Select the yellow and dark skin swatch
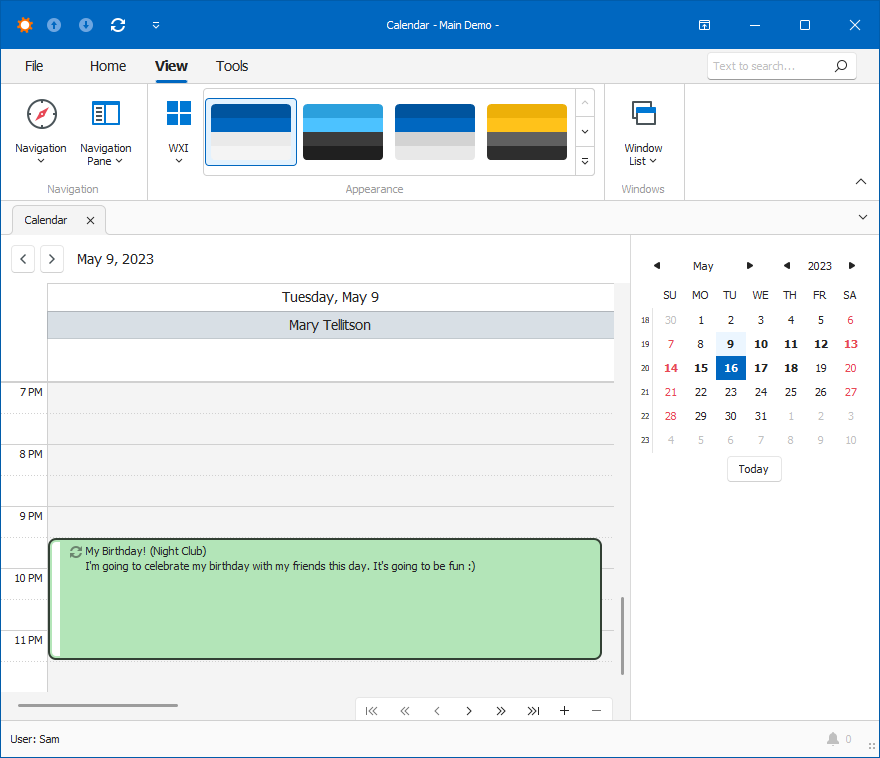 (x=527, y=132)
